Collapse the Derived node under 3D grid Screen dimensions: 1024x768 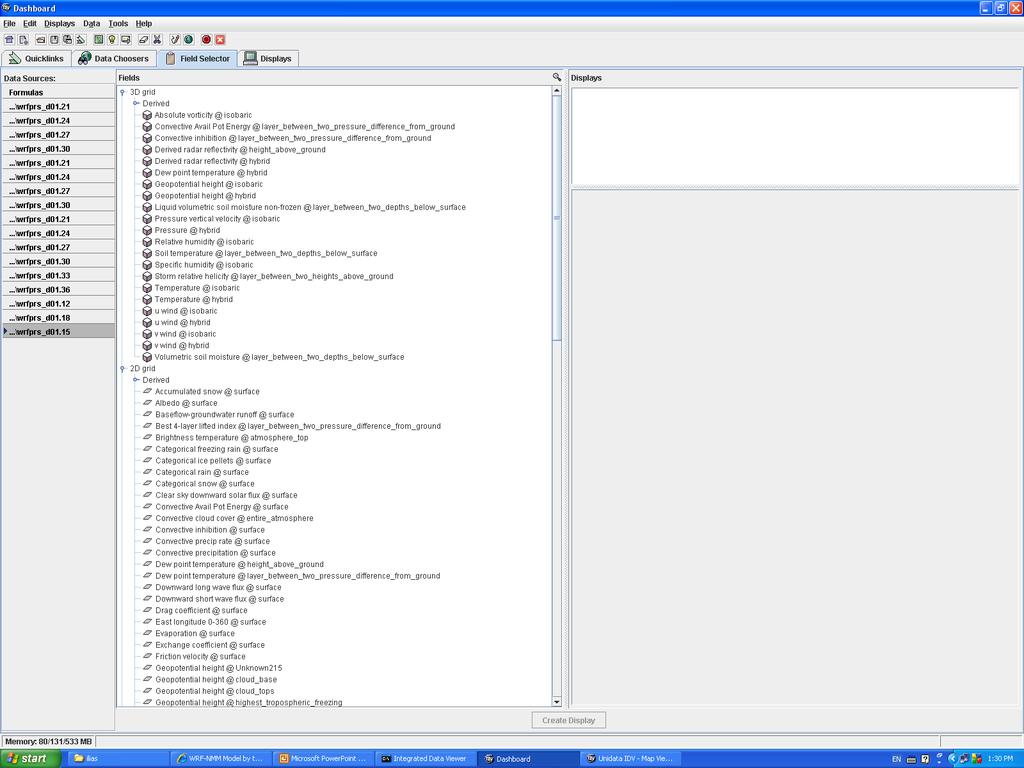coord(136,103)
